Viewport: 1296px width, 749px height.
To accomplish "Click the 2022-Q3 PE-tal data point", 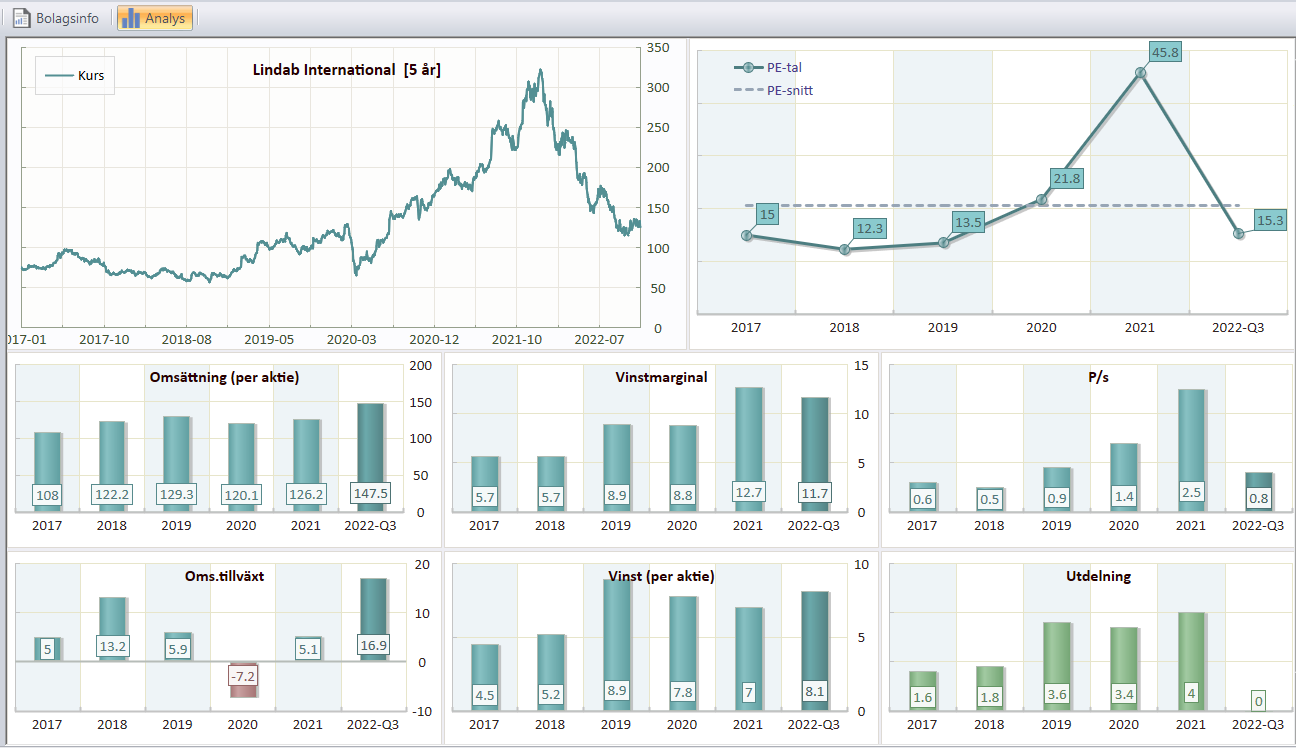I will (1239, 233).
